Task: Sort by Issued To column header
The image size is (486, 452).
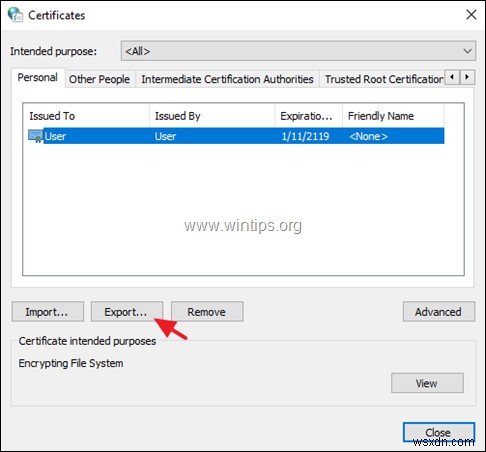Action: coord(86,116)
